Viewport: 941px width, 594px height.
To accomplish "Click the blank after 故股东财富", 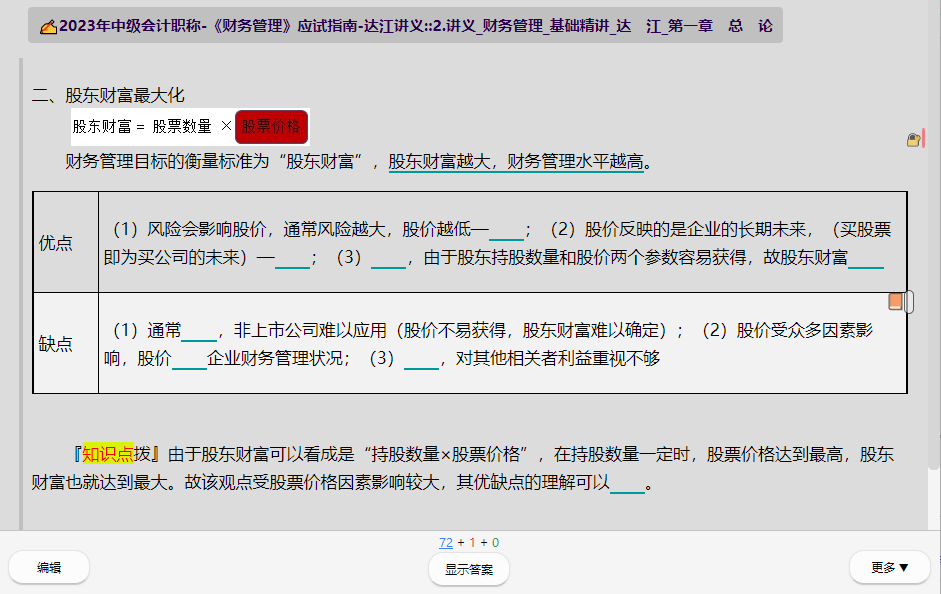I will tap(865, 259).
